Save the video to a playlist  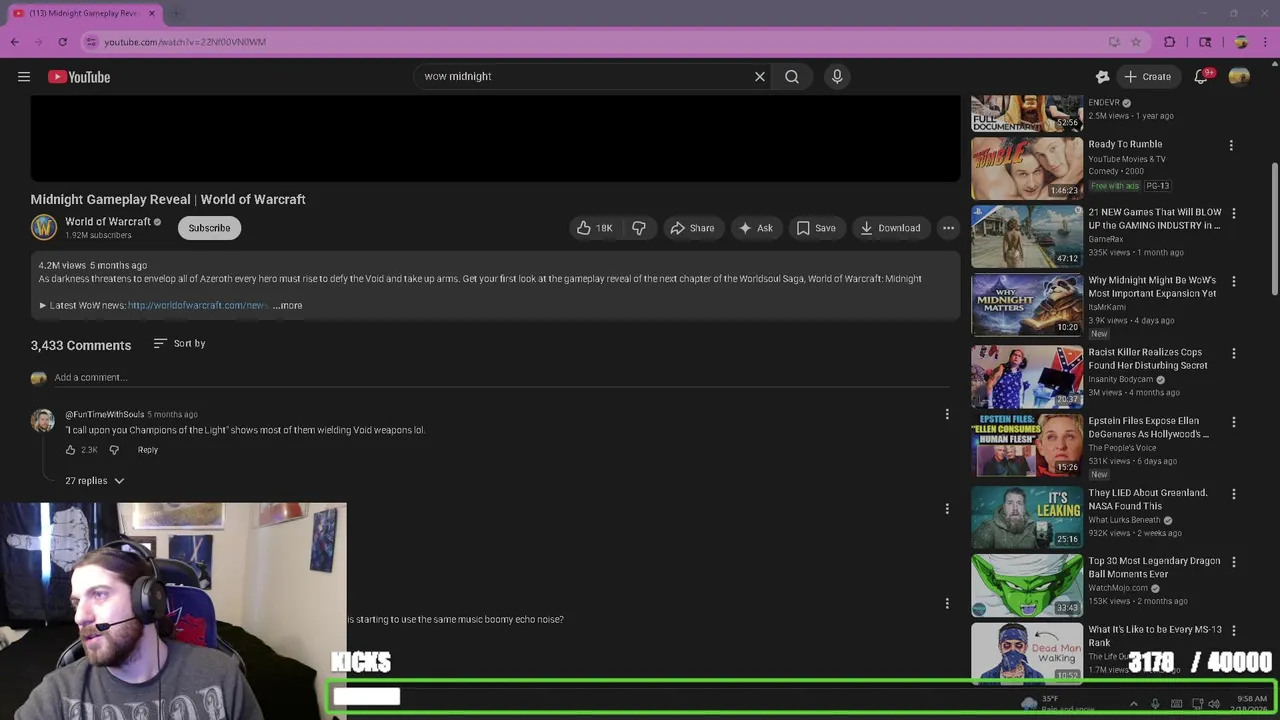(815, 228)
